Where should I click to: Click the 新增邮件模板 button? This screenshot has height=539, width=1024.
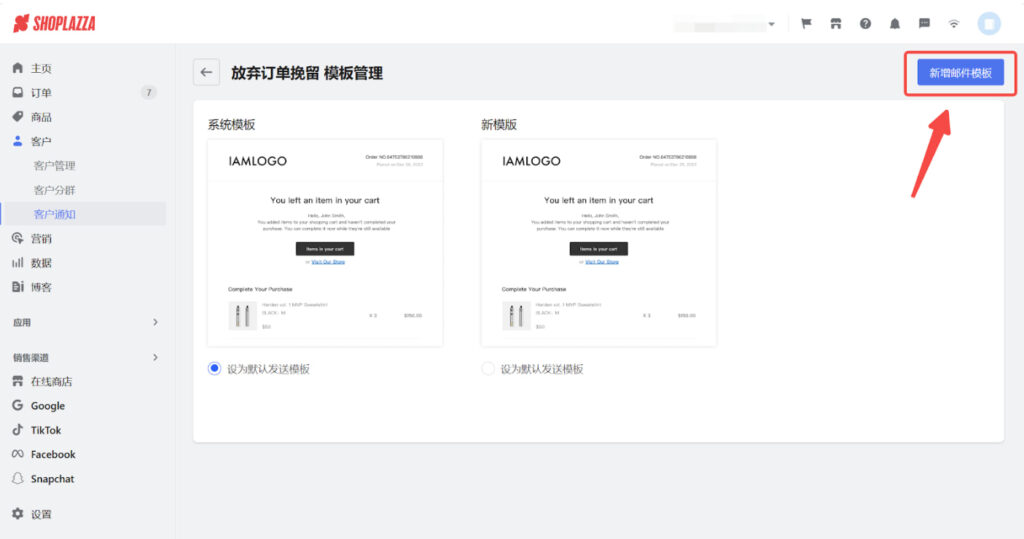click(x=961, y=73)
